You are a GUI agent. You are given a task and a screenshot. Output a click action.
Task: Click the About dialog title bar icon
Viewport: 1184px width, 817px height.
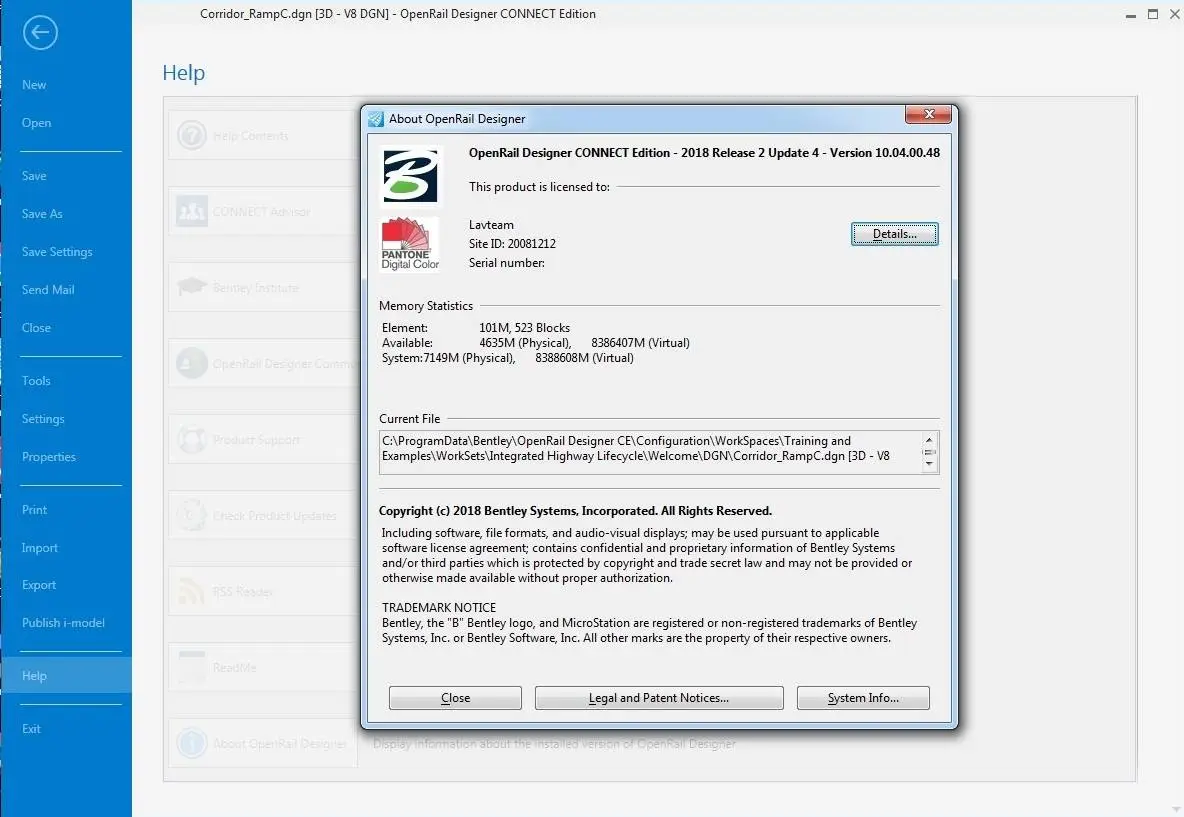pos(375,119)
